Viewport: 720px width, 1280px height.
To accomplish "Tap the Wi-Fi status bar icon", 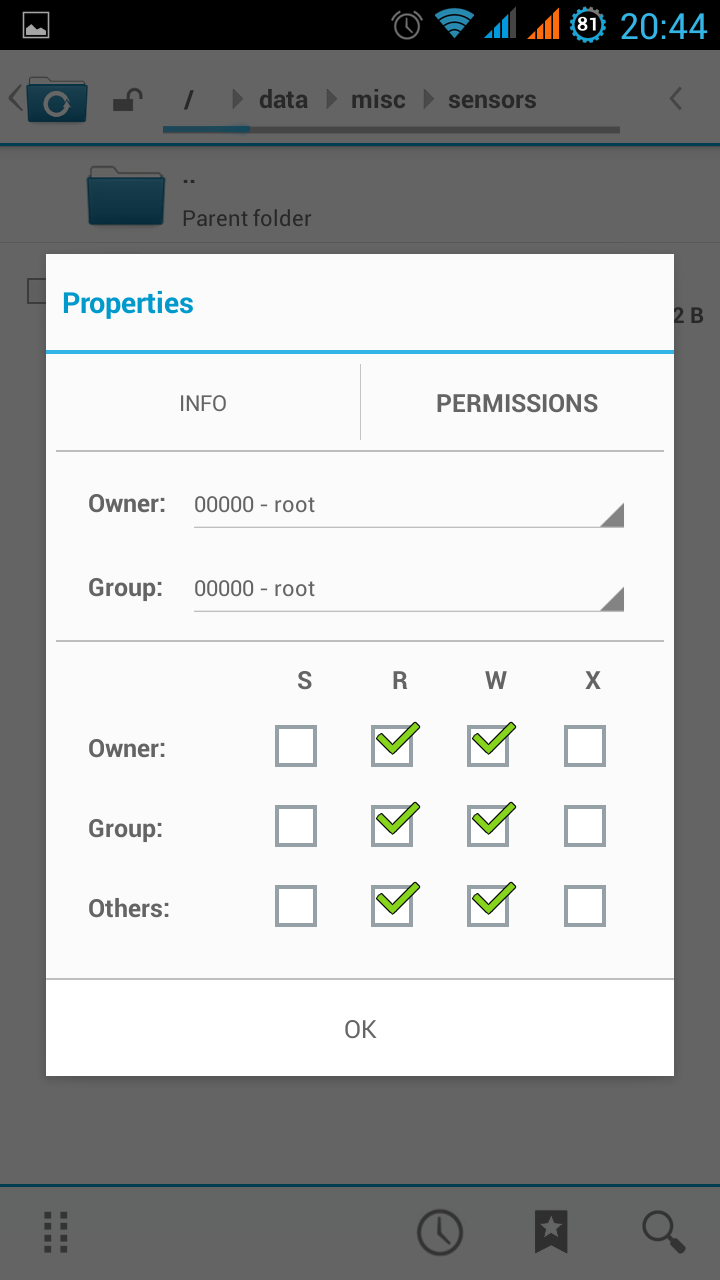I will pos(454,24).
